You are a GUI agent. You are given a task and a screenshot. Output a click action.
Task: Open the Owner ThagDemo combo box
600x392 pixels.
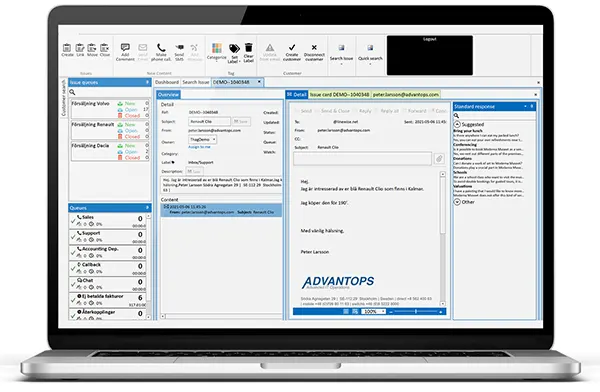pos(202,140)
